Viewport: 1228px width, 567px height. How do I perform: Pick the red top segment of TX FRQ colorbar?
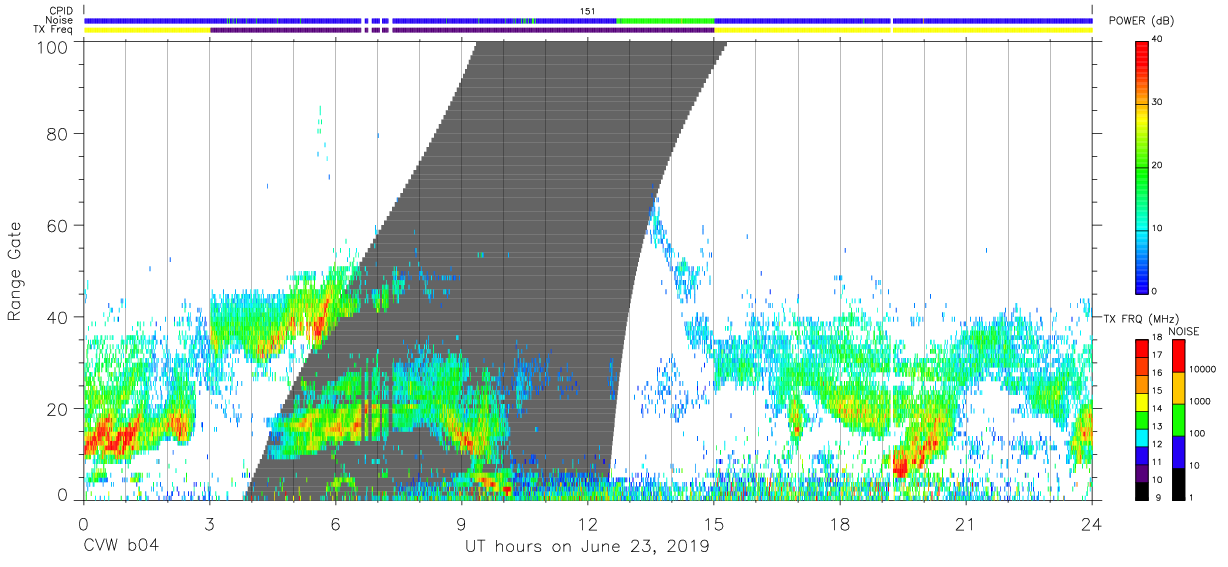[x=1143, y=346]
